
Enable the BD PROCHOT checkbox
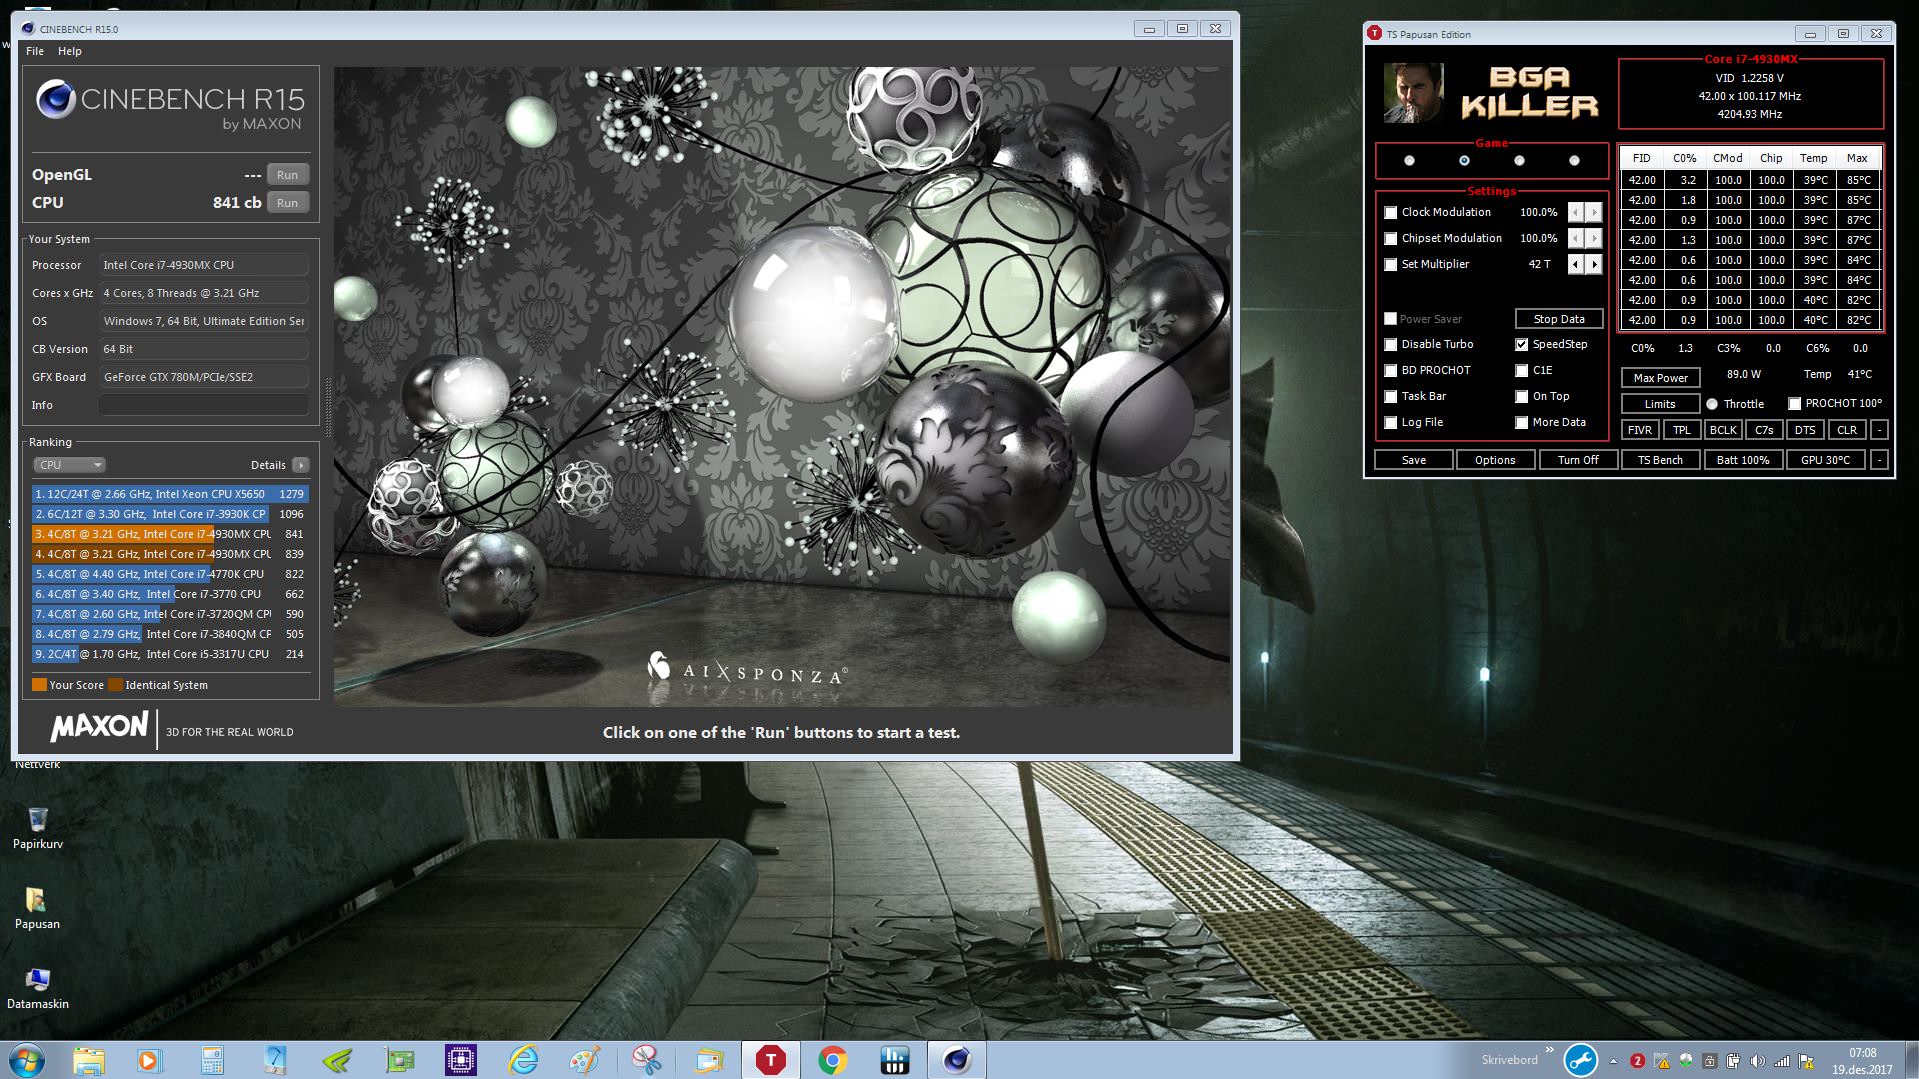(1390, 370)
